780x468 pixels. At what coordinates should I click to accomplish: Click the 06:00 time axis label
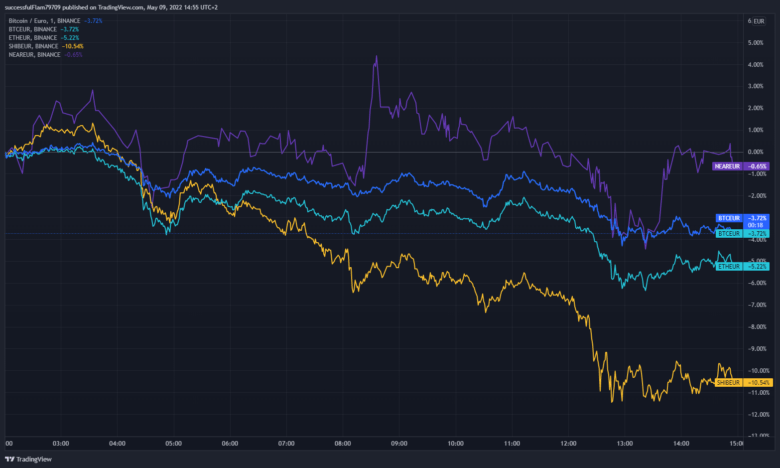point(230,443)
